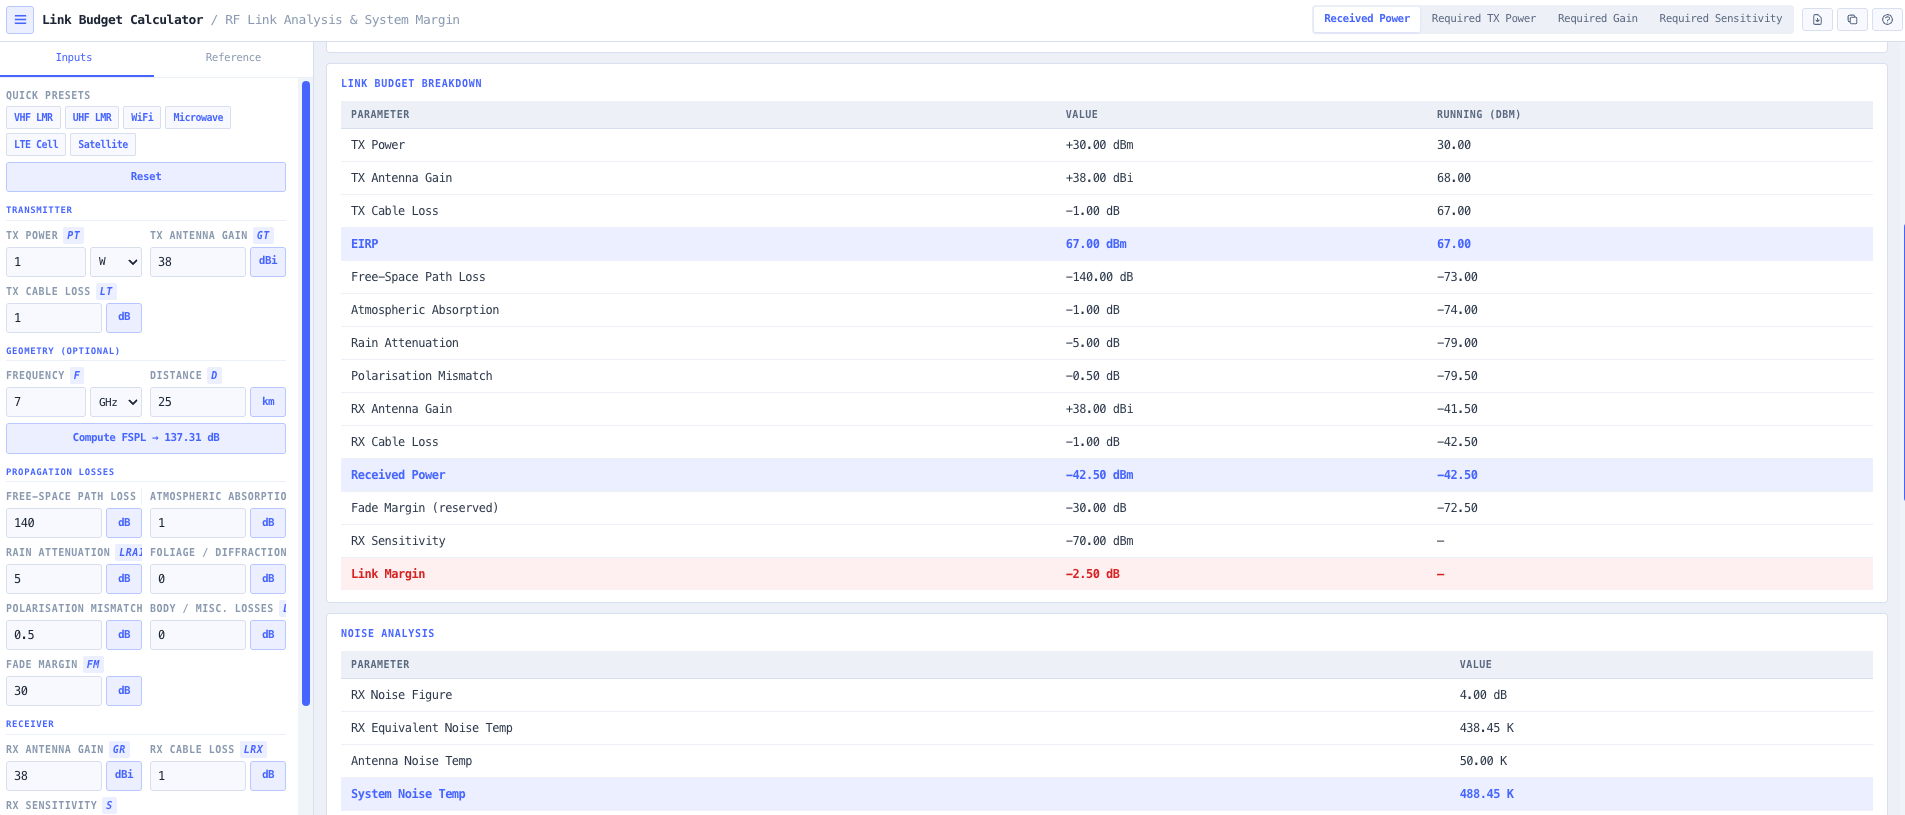The width and height of the screenshot is (1905, 815).
Task: Switch to Required Gain mode
Action: tap(1597, 19)
